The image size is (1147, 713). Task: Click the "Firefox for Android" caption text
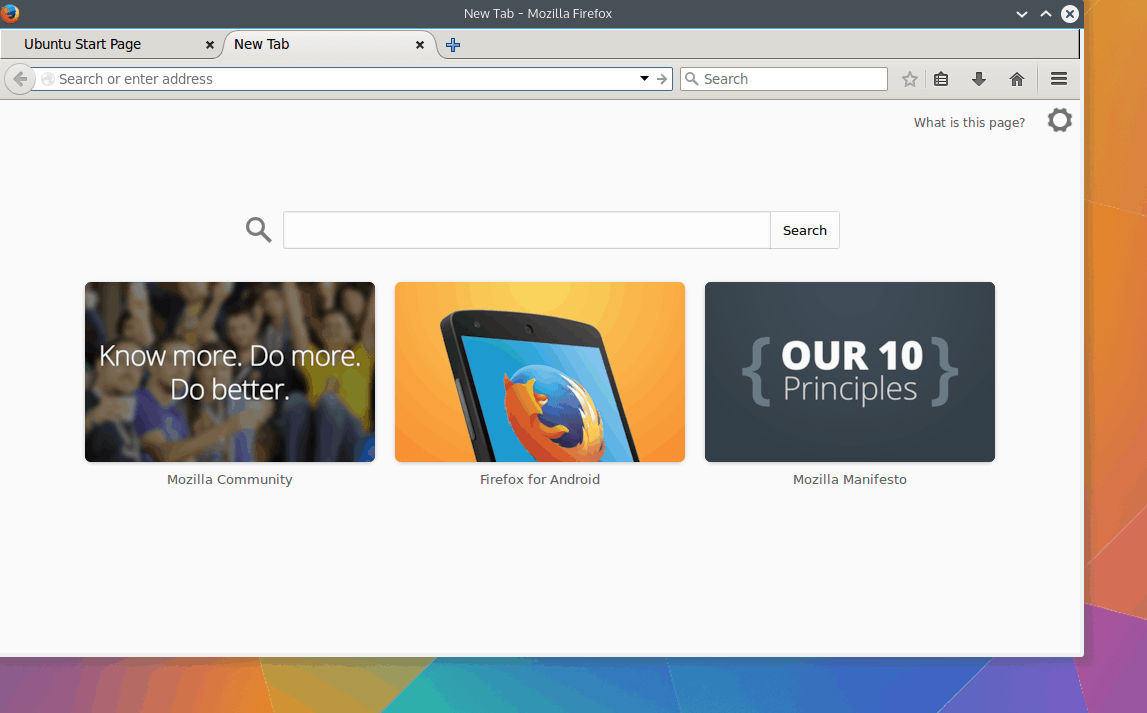click(x=540, y=480)
